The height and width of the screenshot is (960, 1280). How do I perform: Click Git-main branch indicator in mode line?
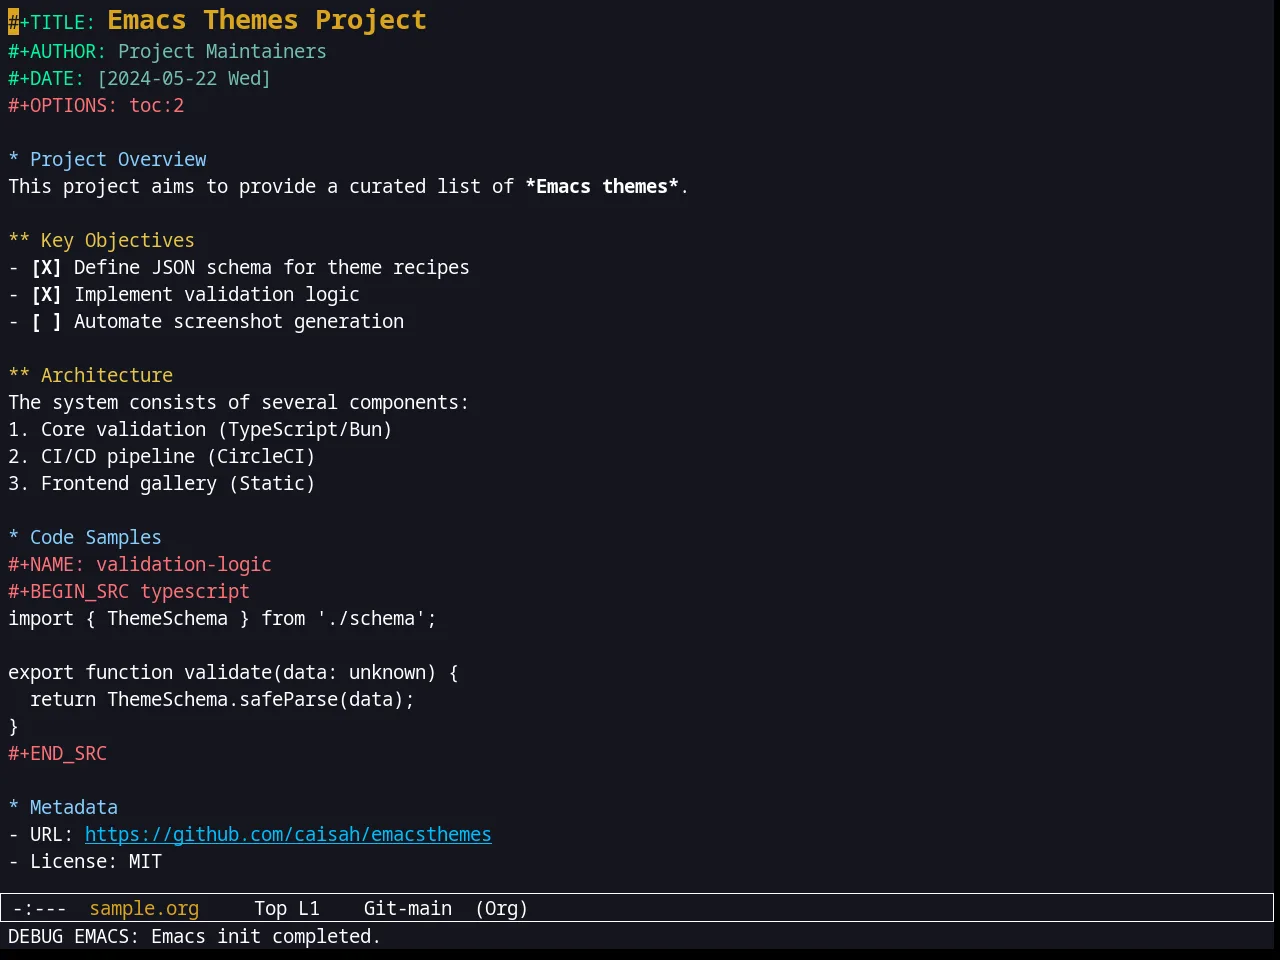(408, 909)
